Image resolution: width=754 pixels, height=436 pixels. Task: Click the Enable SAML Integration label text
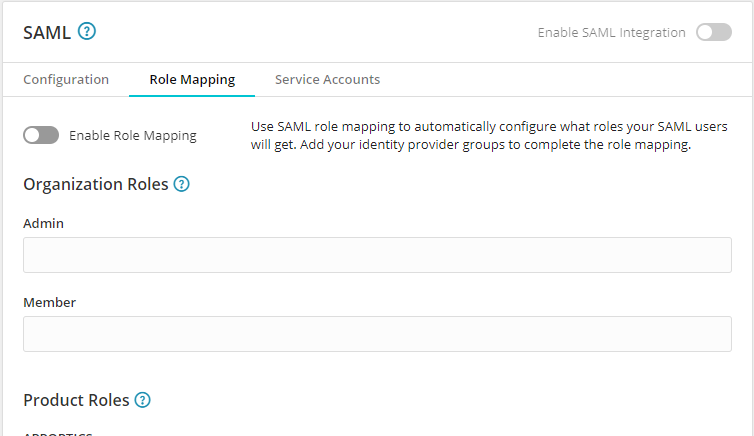click(611, 32)
